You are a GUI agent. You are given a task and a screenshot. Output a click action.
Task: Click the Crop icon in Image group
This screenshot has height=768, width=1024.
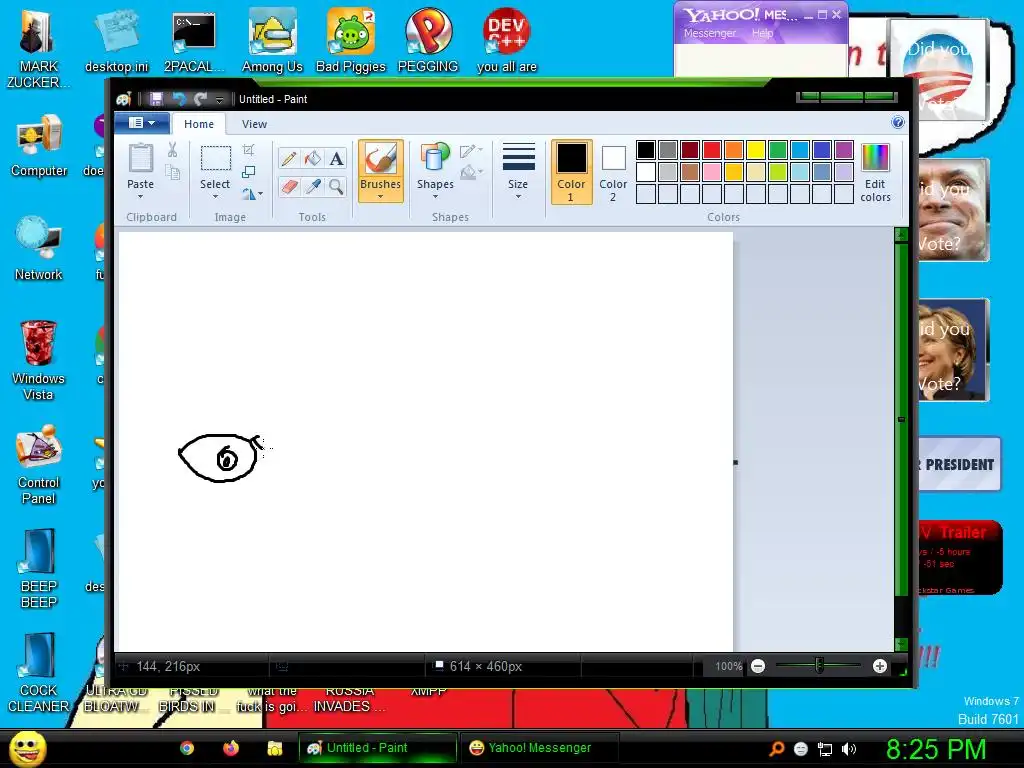249,150
